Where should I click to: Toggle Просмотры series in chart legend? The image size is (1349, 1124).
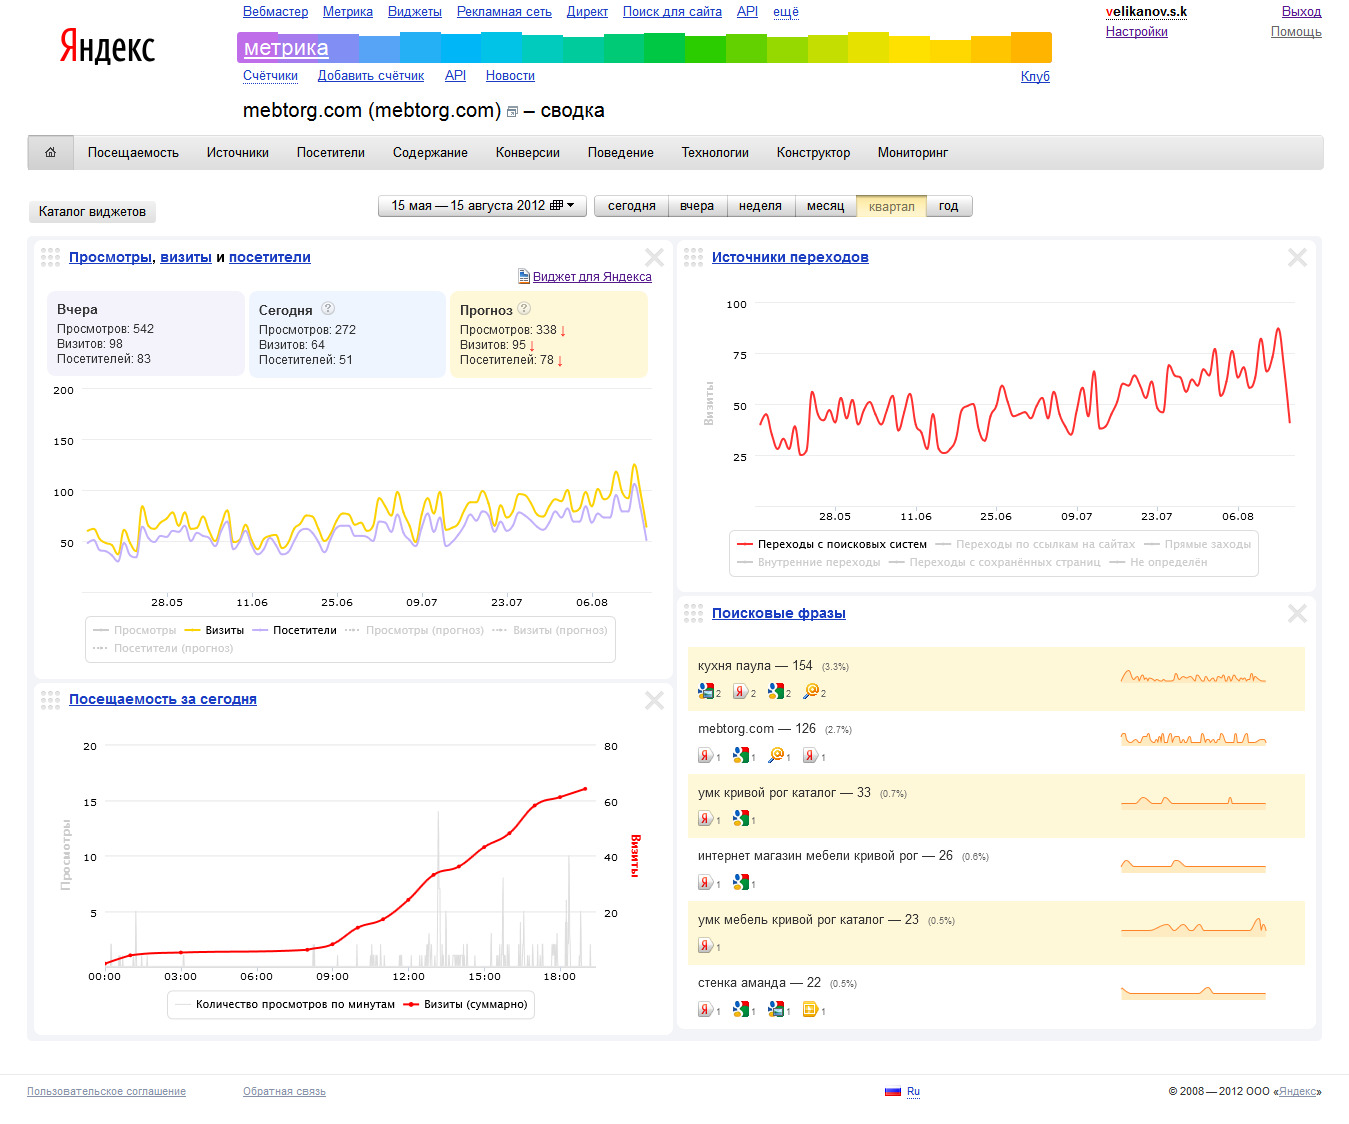click(x=135, y=631)
